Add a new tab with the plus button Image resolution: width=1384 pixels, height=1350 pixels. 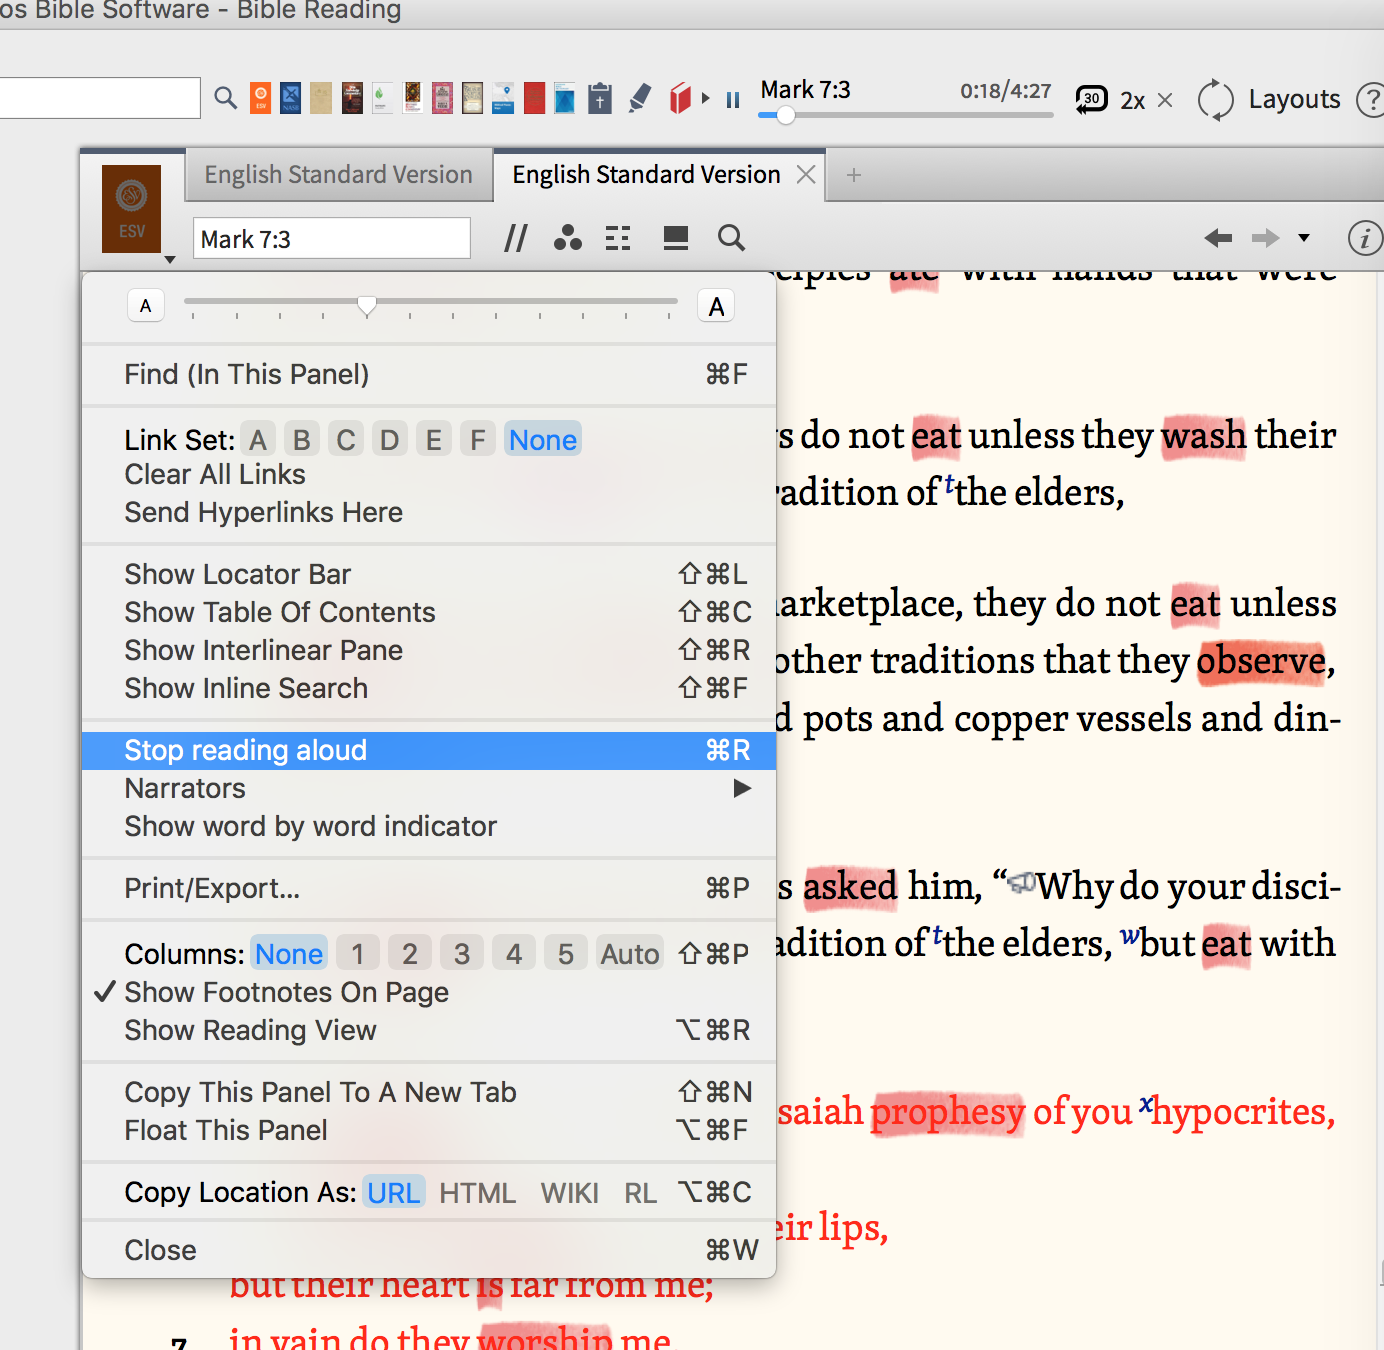[x=854, y=175]
